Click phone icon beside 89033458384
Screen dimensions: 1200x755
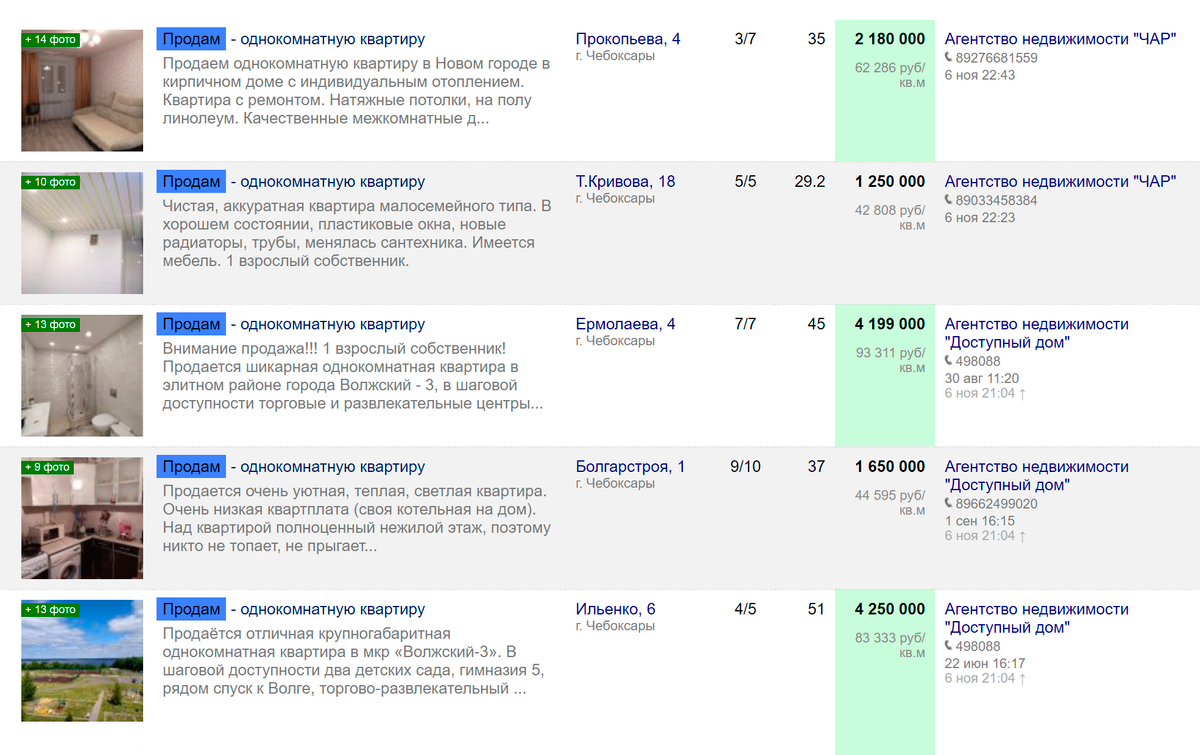pos(949,200)
